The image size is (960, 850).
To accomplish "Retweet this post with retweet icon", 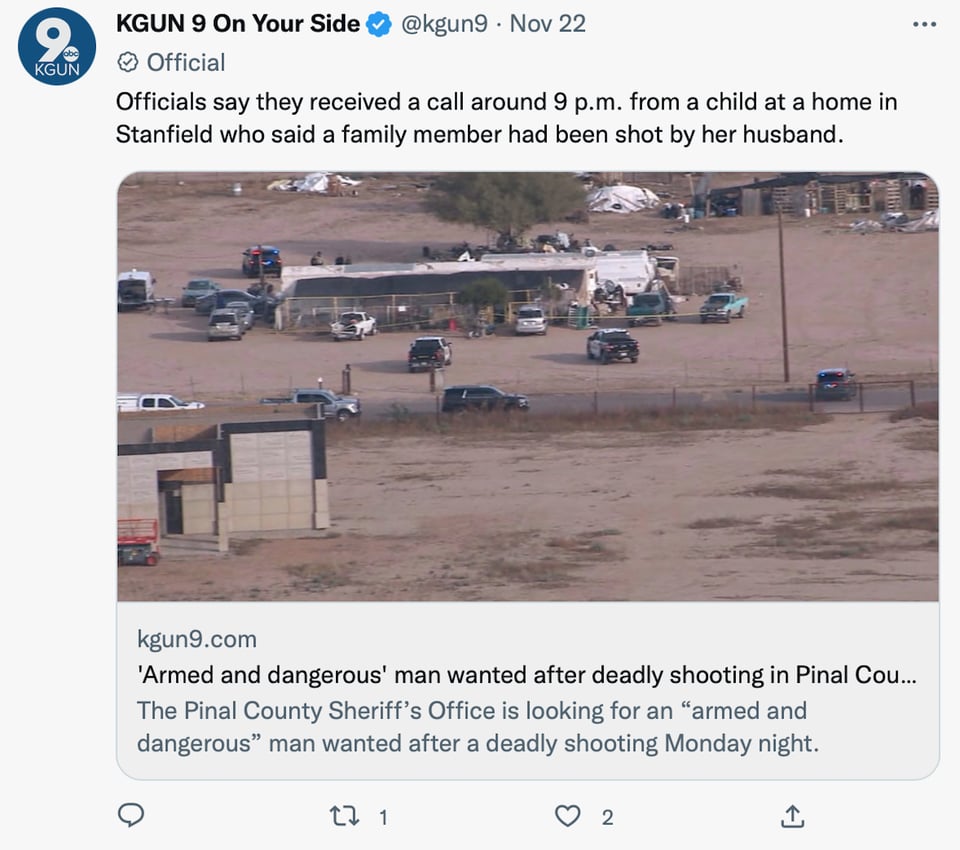I will click(x=345, y=816).
